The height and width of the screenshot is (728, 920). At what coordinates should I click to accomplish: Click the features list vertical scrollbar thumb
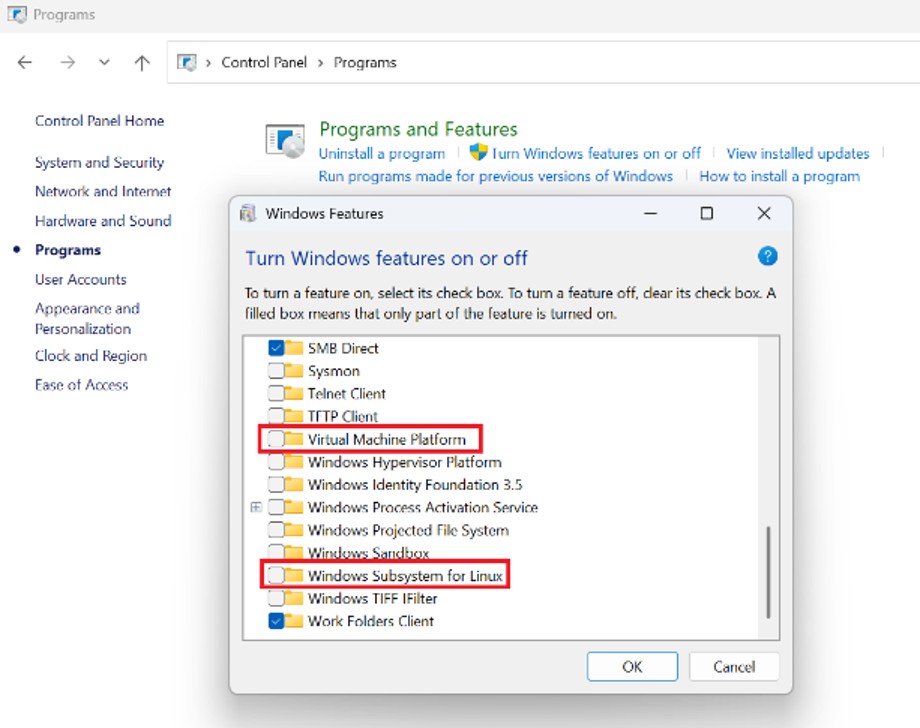point(768,572)
